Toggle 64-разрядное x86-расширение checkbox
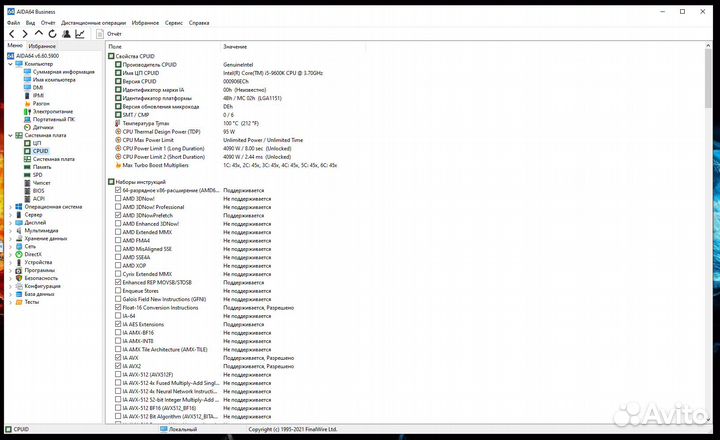Viewport: 720px width, 440px height. 118,190
